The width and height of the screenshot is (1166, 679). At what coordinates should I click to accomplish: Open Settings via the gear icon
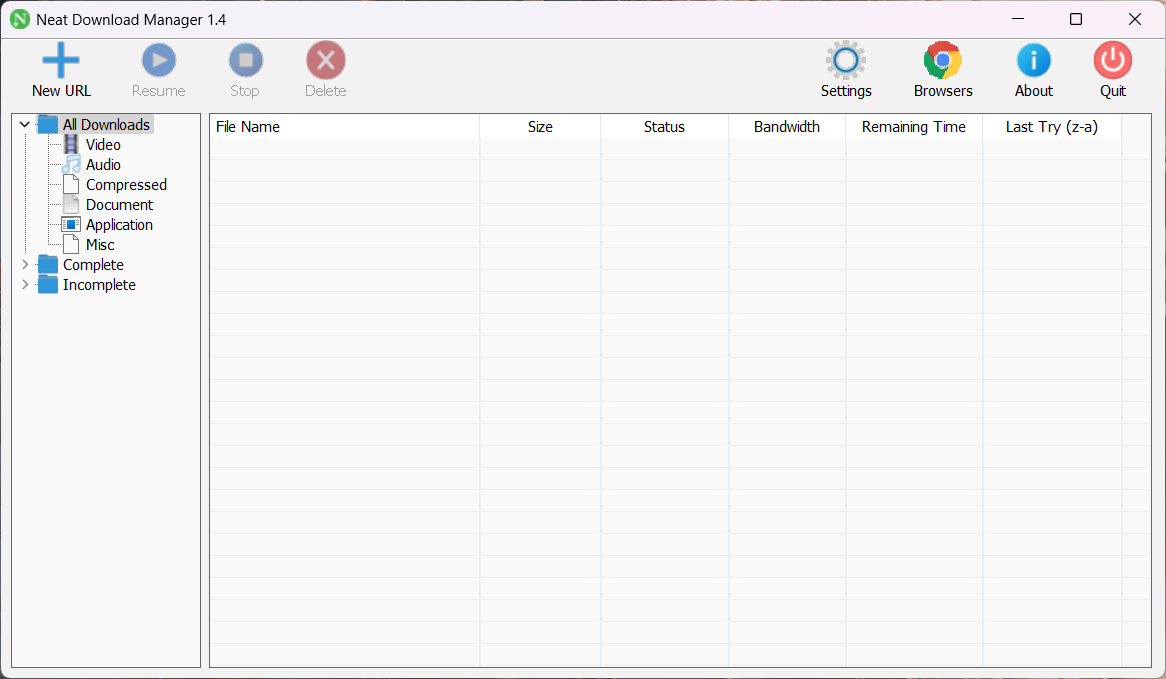click(x=846, y=61)
